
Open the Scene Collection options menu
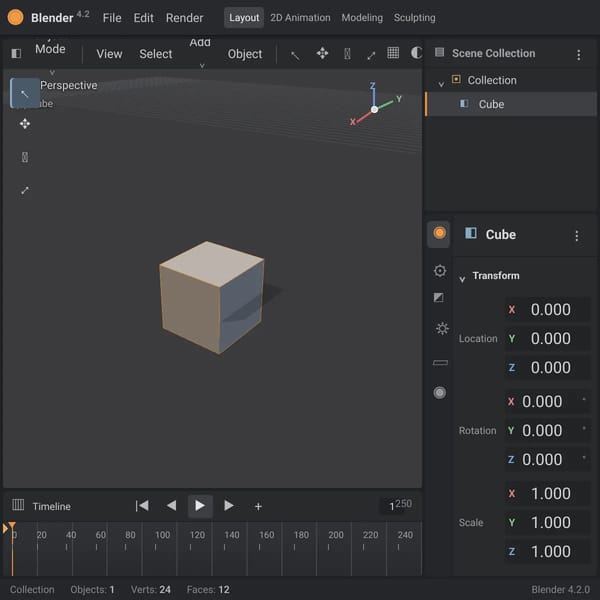coord(579,55)
